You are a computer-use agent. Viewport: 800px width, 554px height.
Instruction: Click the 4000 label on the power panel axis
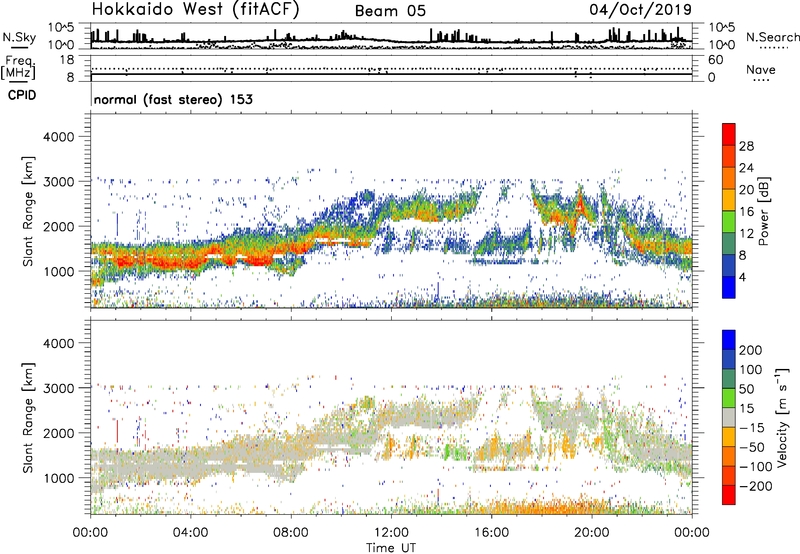click(x=58, y=137)
